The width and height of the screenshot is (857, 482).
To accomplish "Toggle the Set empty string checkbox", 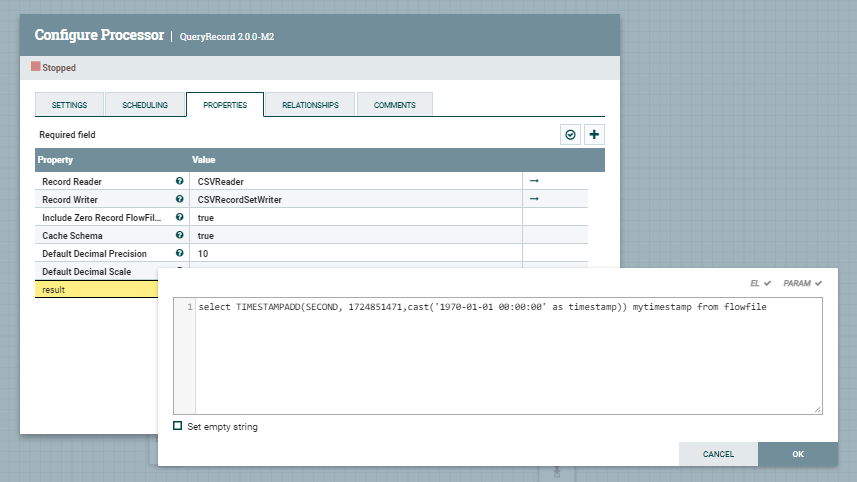I will [178, 426].
